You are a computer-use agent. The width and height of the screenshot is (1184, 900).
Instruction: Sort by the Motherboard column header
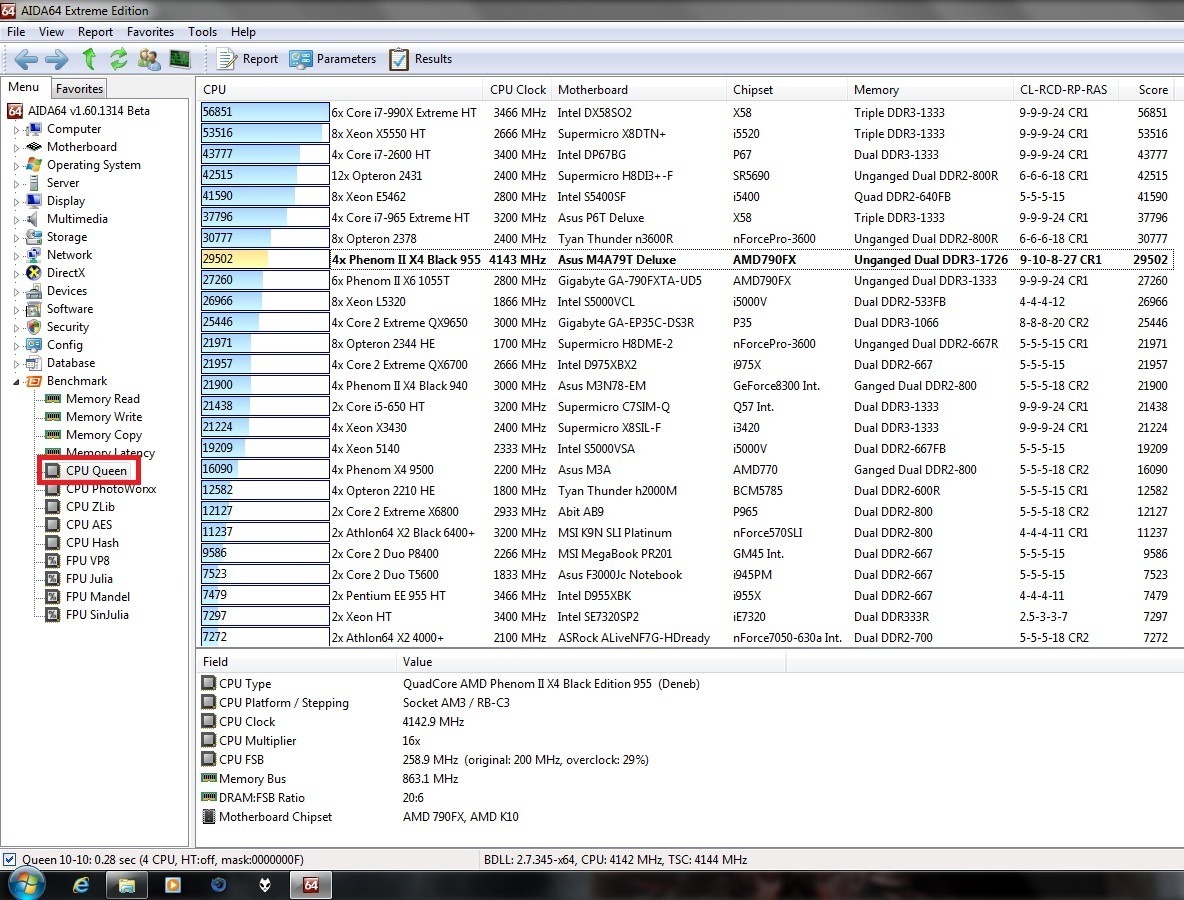pyautogui.click(x=639, y=89)
